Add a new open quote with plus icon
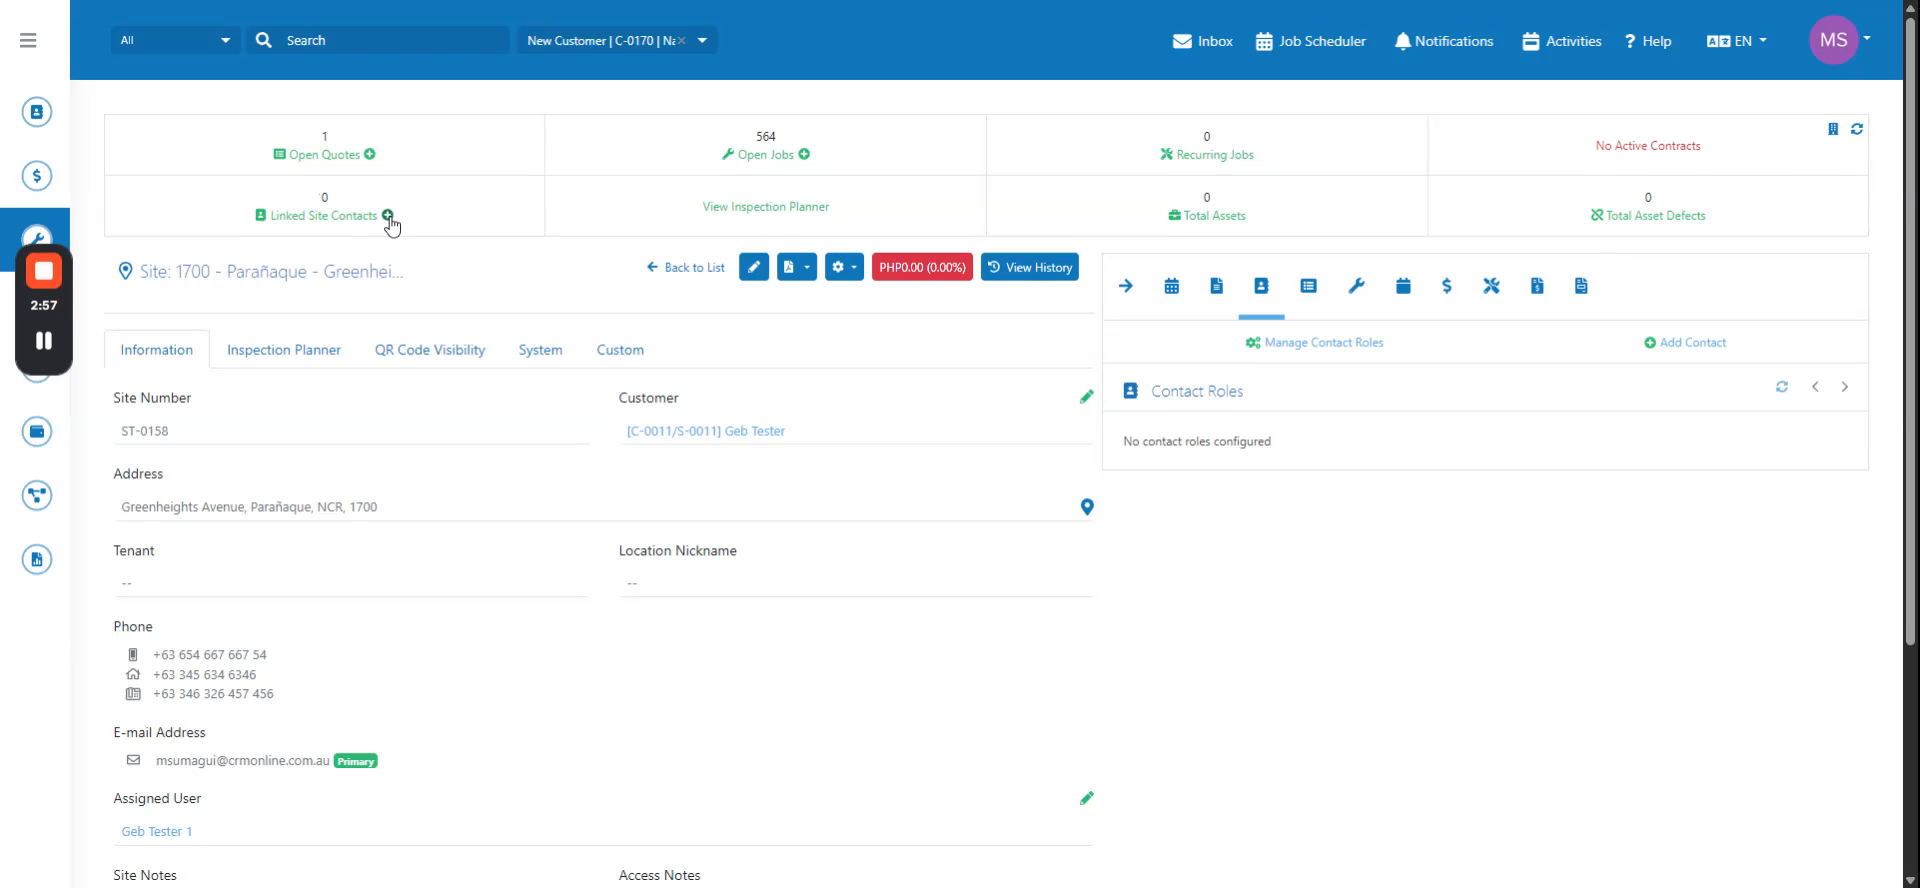Image resolution: width=1920 pixels, height=888 pixels. pyautogui.click(x=370, y=154)
